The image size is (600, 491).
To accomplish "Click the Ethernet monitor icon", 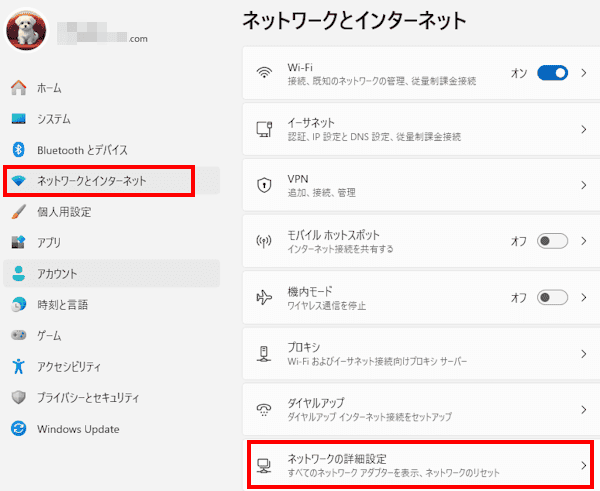I will (x=264, y=129).
